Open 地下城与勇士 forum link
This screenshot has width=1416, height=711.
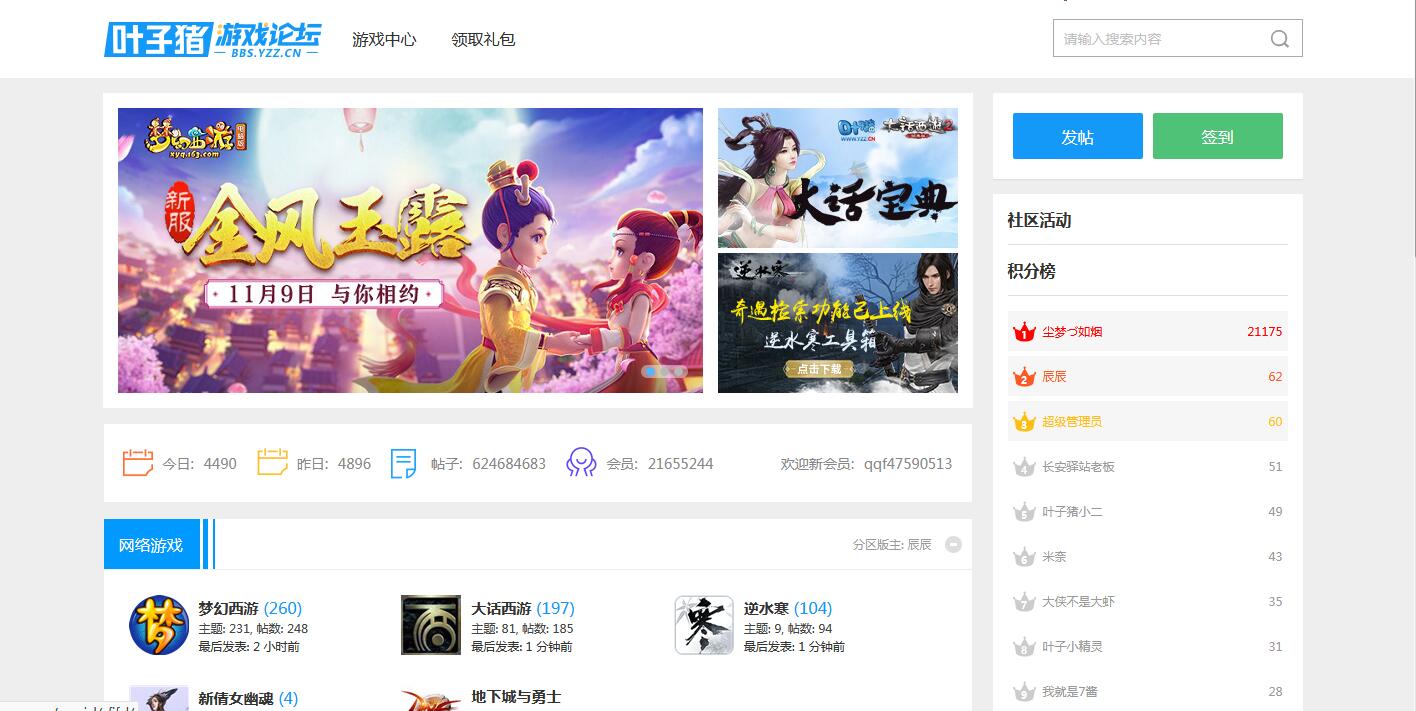point(516,697)
